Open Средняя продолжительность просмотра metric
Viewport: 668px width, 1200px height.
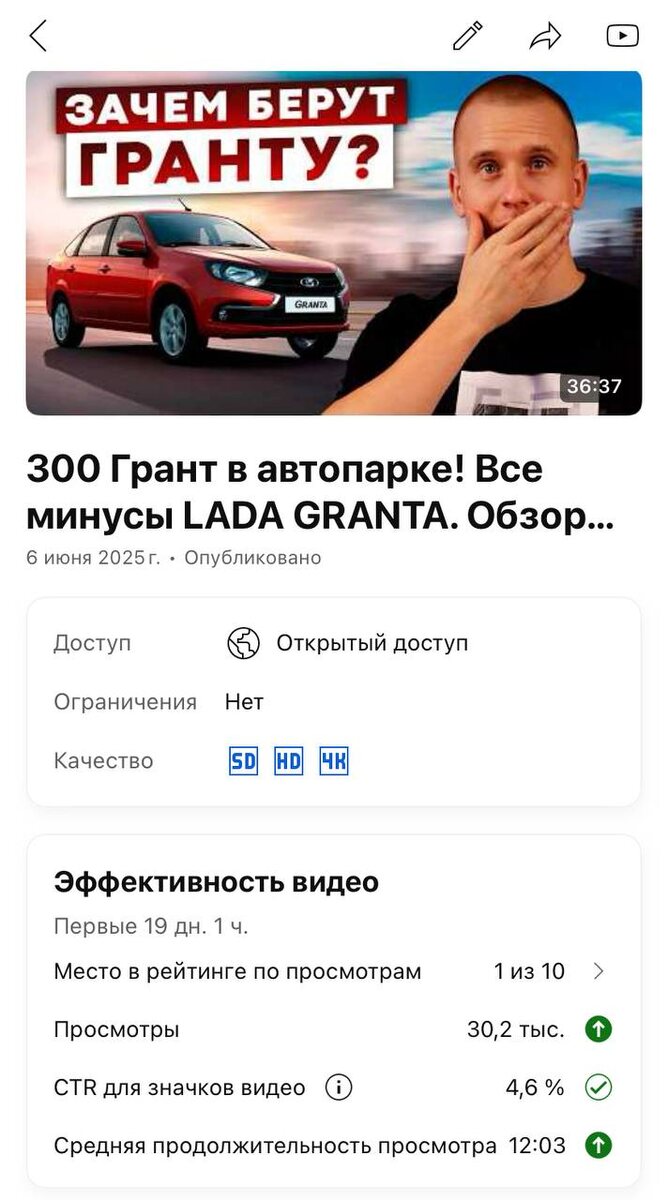click(333, 1145)
